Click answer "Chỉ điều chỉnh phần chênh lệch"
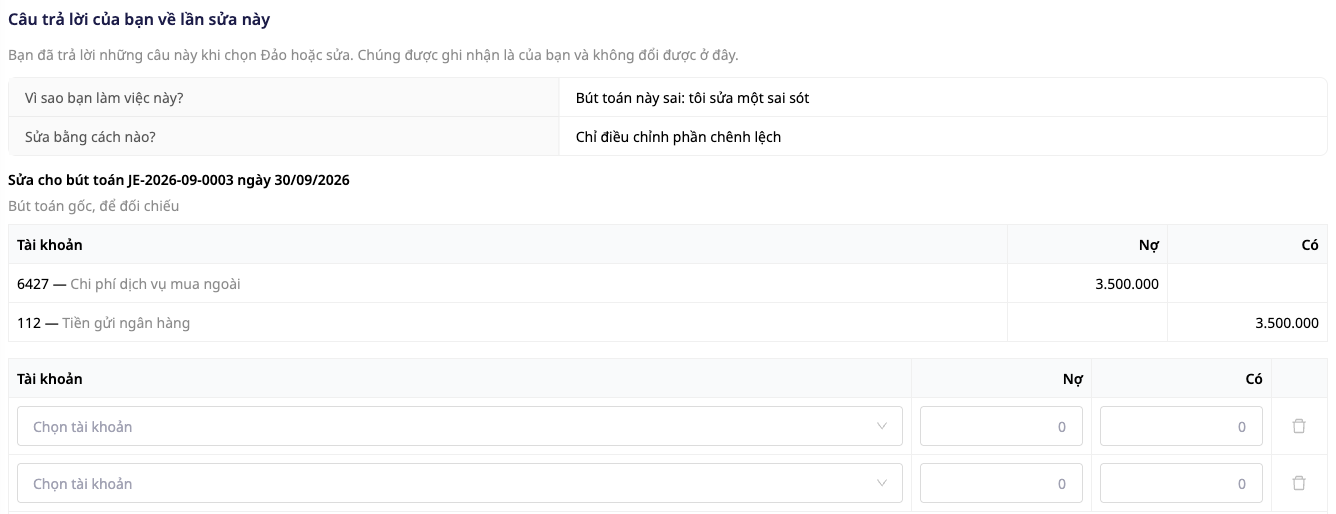The height and width of the screenshot is (514, 1336). coord(678,137)
